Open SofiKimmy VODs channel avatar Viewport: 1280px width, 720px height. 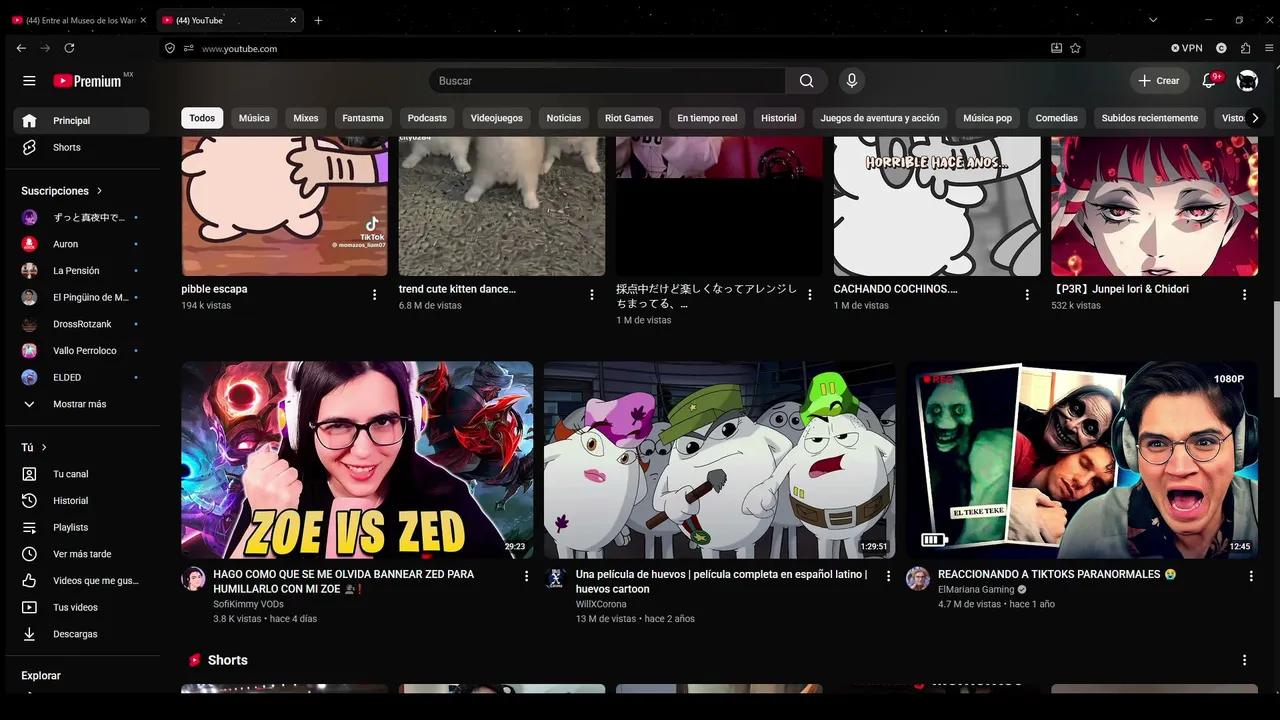point(193,579)
